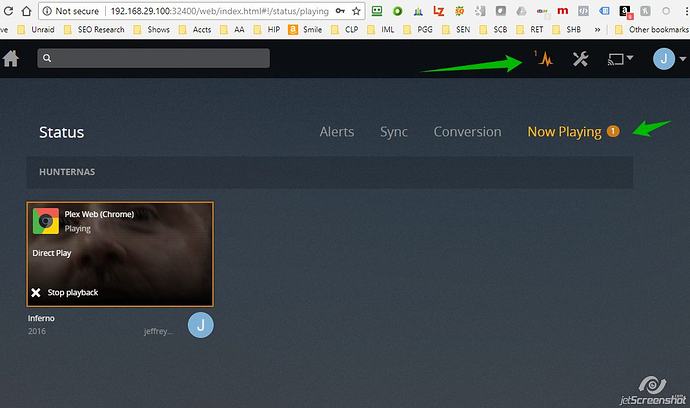Open the PGG bookmark folder
The width and height of the screenshot is (690, 408).
(418, 29)
